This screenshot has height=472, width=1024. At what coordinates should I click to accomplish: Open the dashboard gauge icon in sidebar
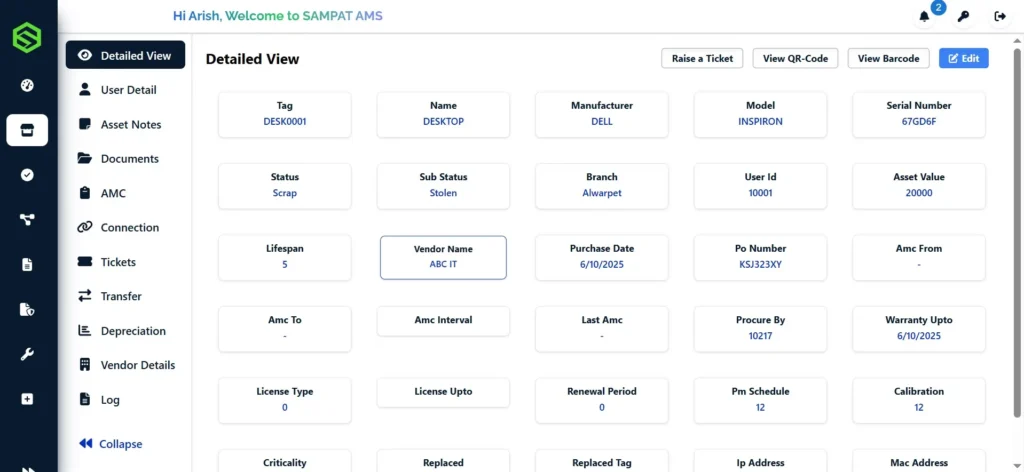[27, 85]
